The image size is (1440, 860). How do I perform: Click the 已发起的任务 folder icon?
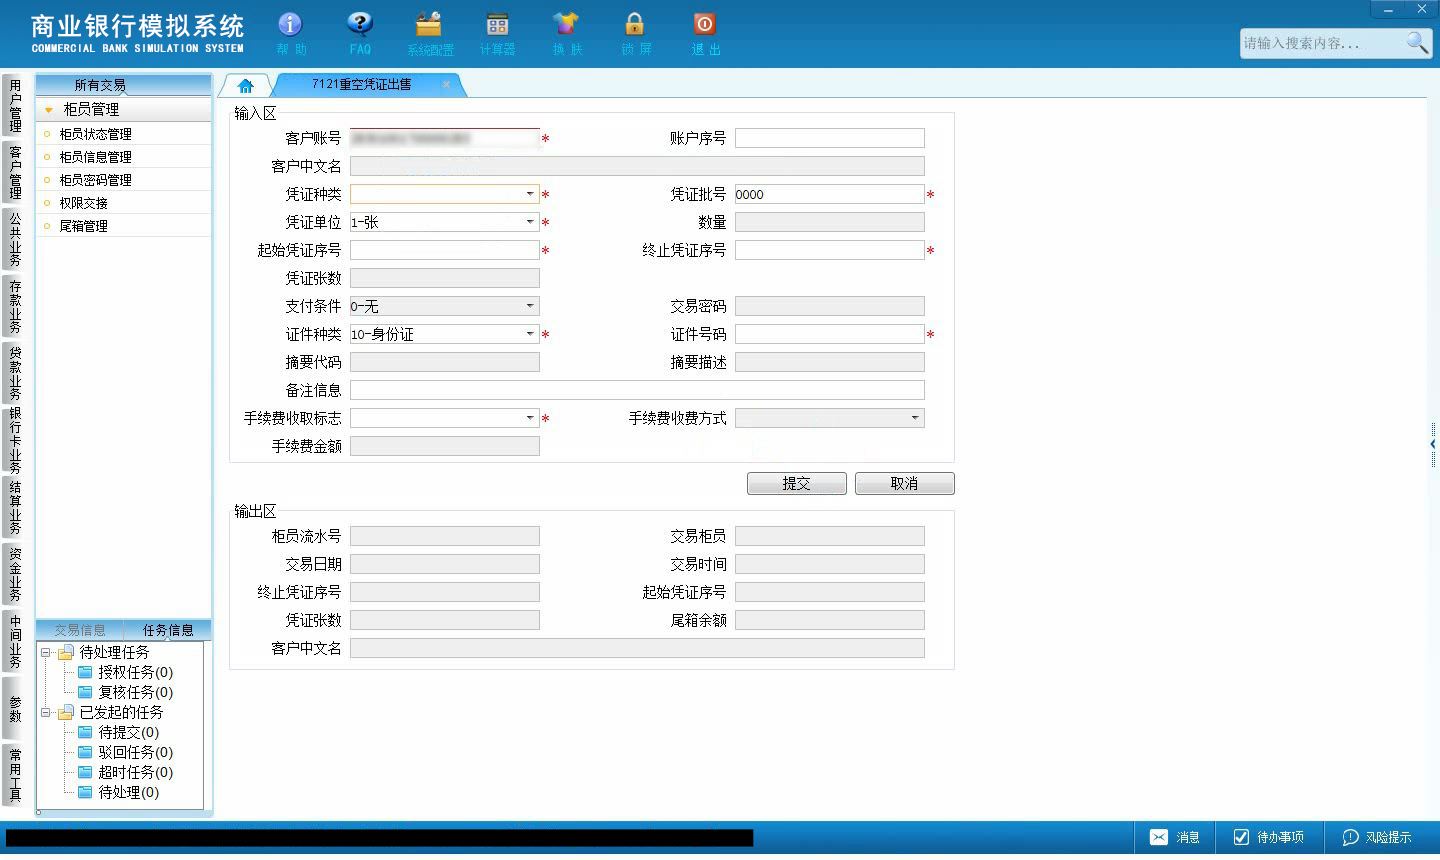click(66, 712)
